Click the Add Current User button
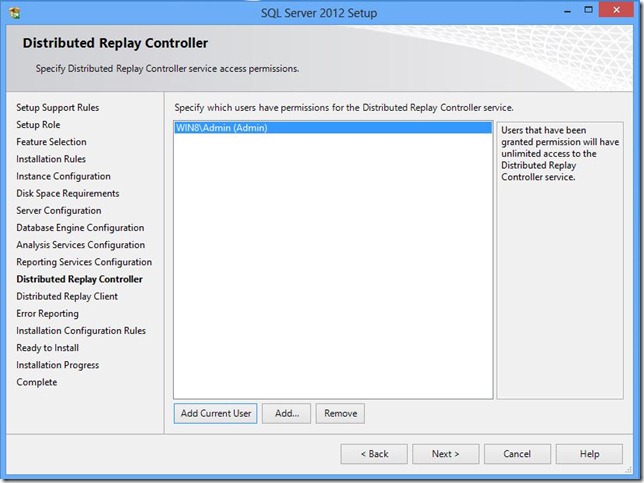 [x=215, y=413]
